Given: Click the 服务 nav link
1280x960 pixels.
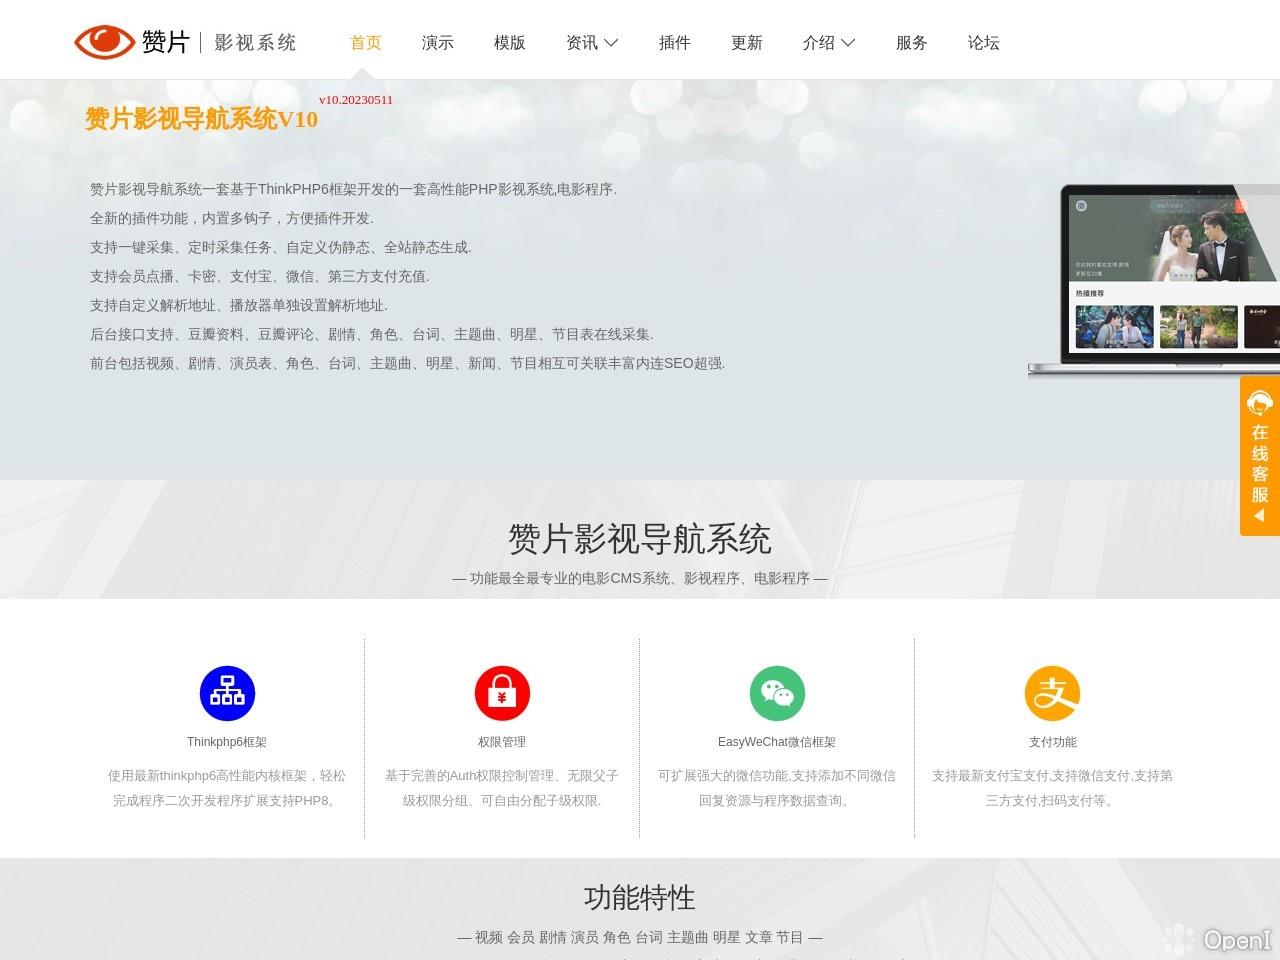Looking at the screenshot, I should pos(911,42).
